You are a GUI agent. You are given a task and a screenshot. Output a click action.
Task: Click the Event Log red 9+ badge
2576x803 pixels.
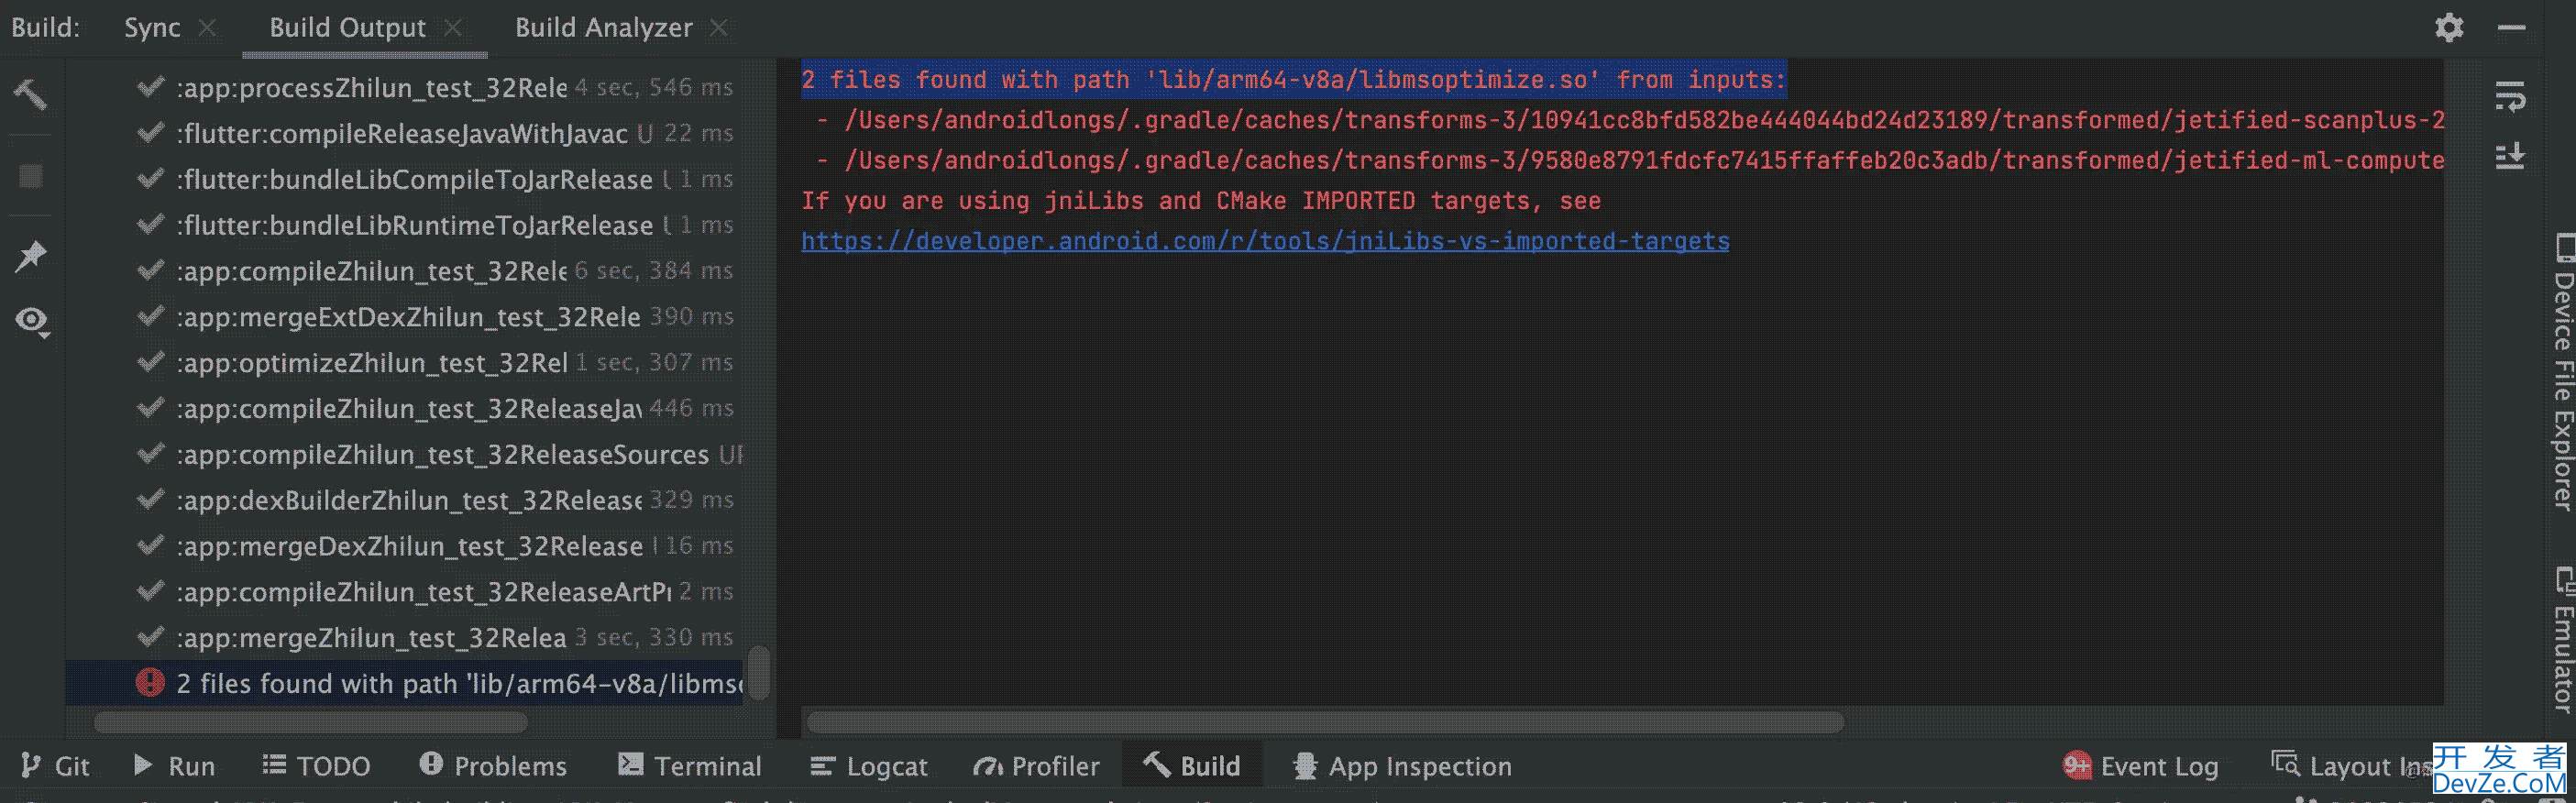[2077, 766]
